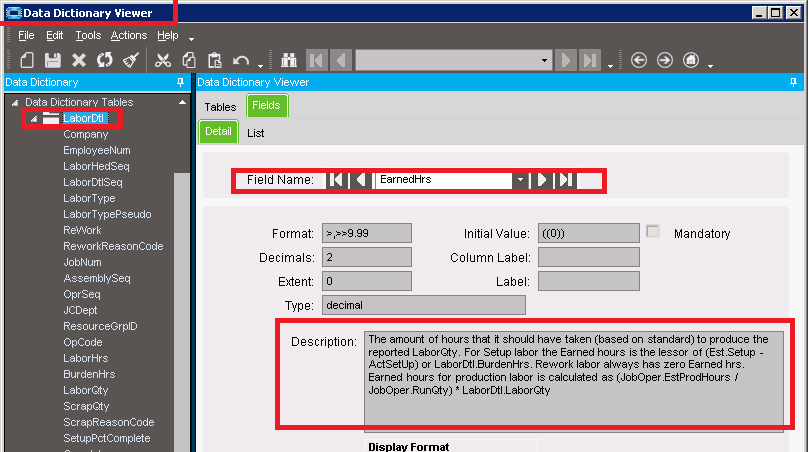This screenshot has width=808, height=452.
Task: Jump to last field in Field Name navigator
Action: tap(565, 180)
